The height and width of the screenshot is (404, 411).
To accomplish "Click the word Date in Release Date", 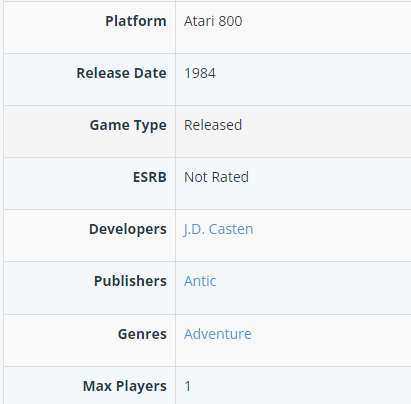I will click(150, 73).
